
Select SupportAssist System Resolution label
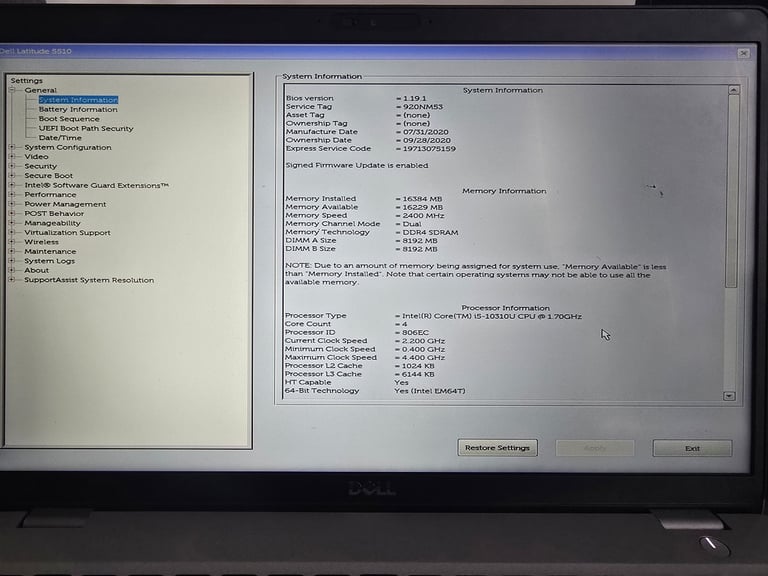tap(89, 280)
